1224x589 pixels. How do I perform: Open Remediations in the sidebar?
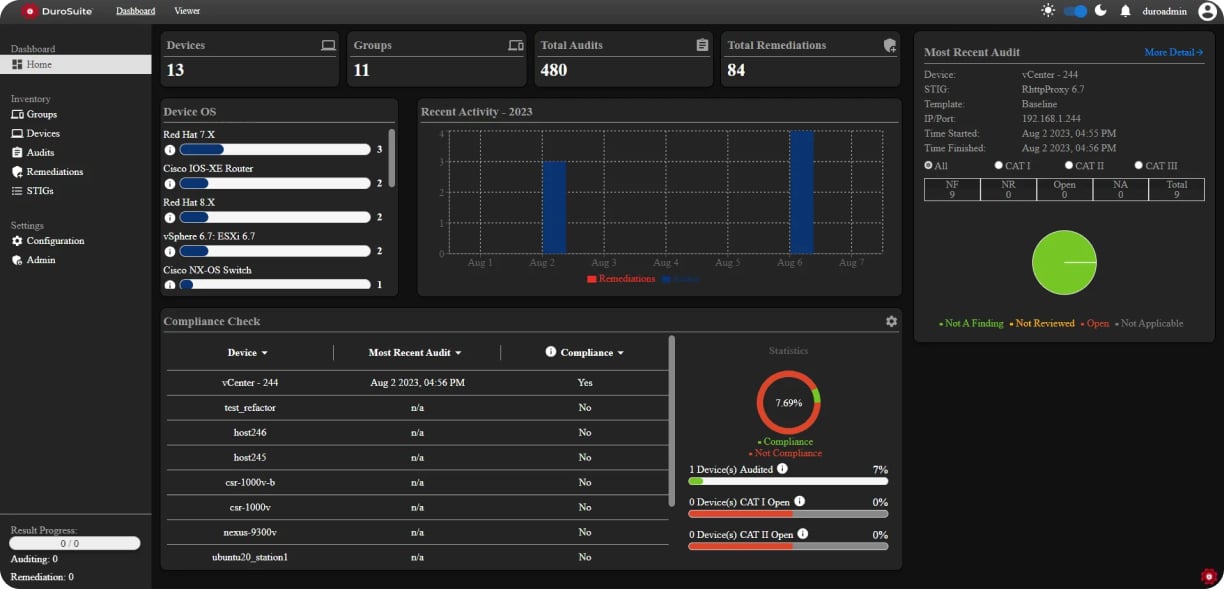[x=54, y=172]
